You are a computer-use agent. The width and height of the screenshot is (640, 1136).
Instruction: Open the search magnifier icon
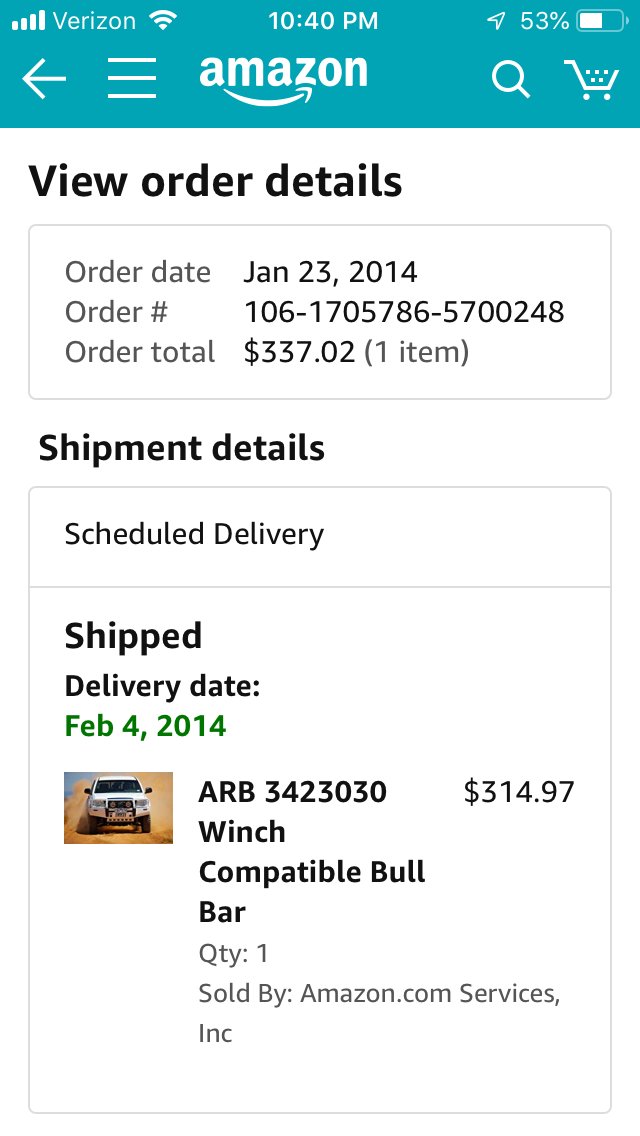[x=511, y=78]
